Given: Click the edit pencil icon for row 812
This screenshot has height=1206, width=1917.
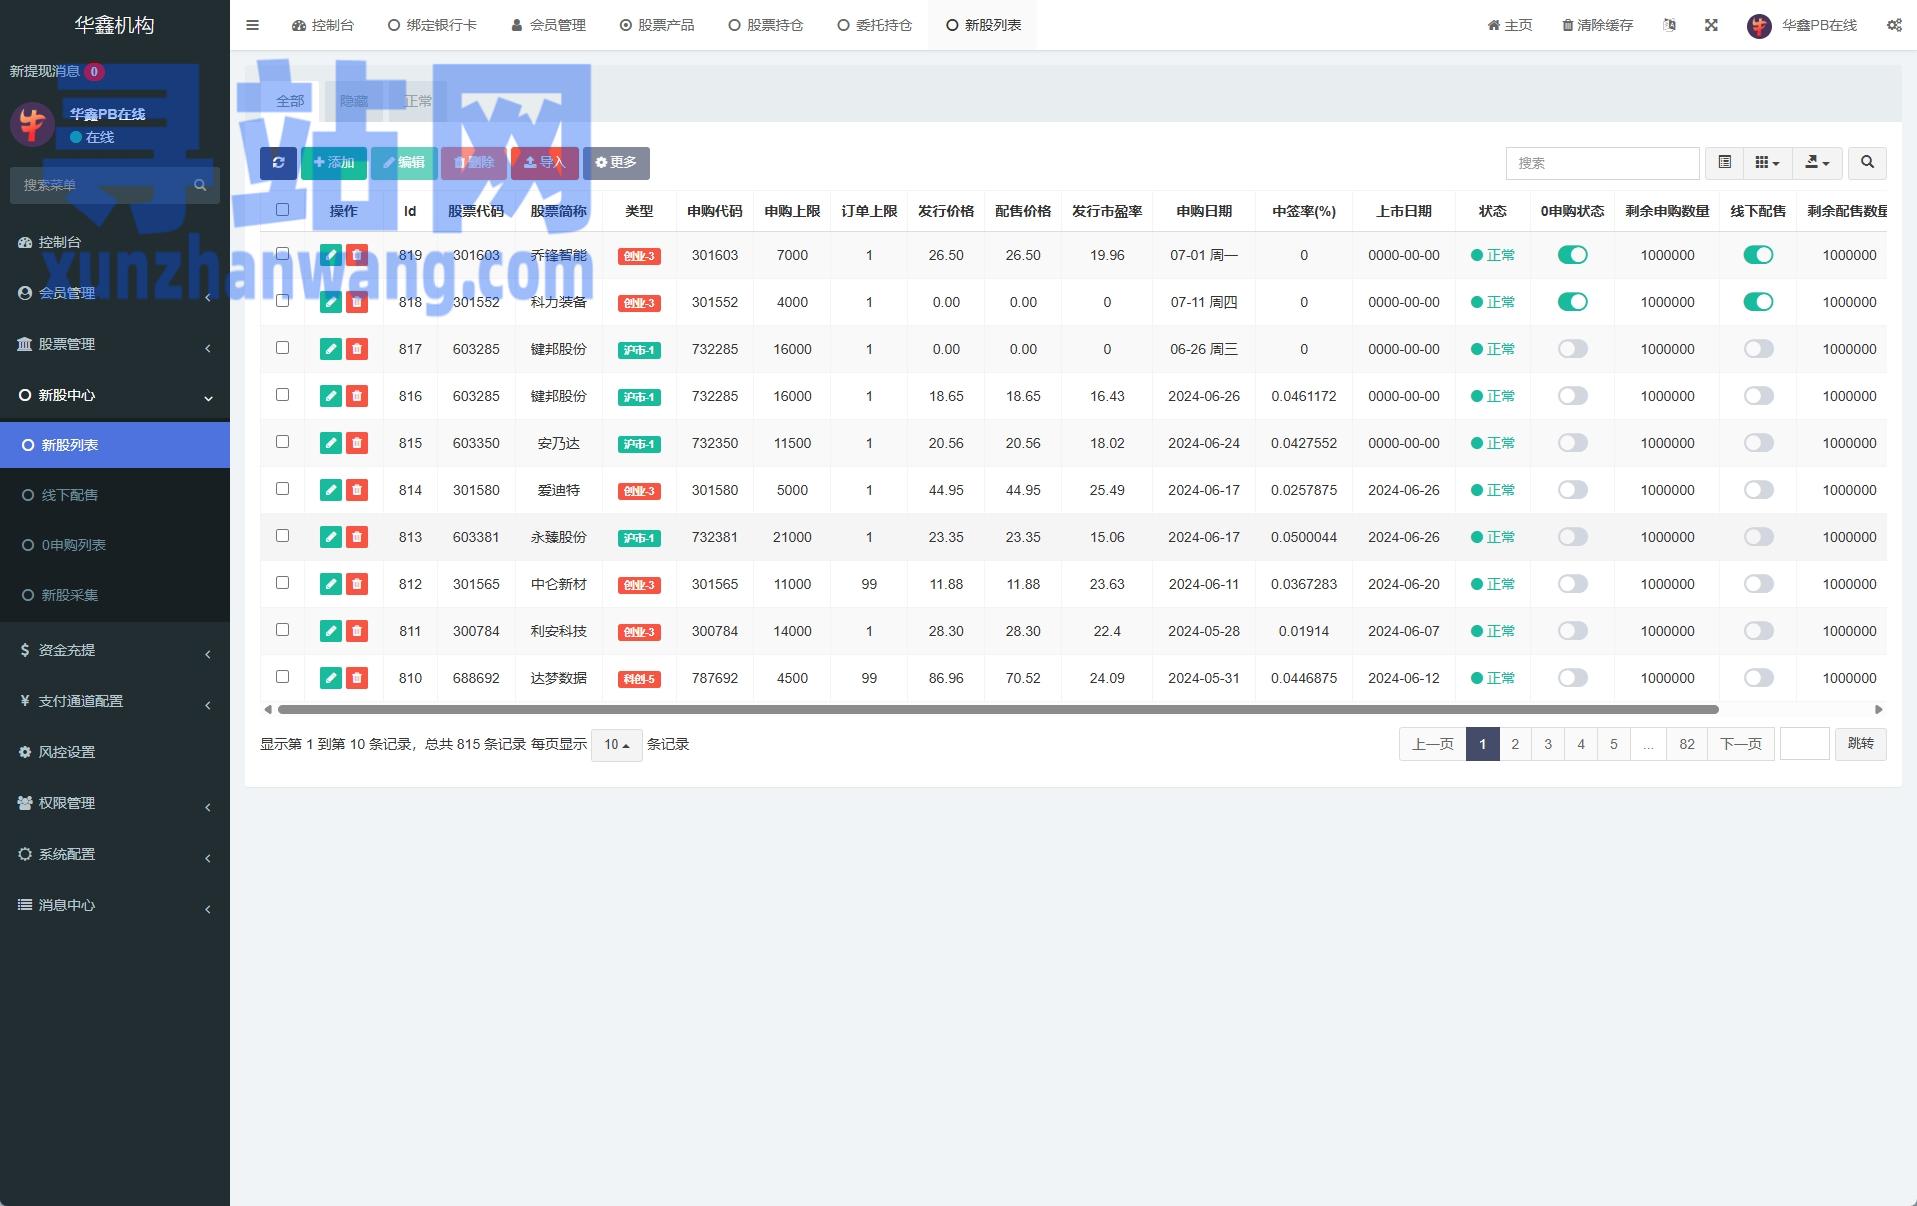Looking at the screenshot, I should pyautogui.click(x=331, y=584).
